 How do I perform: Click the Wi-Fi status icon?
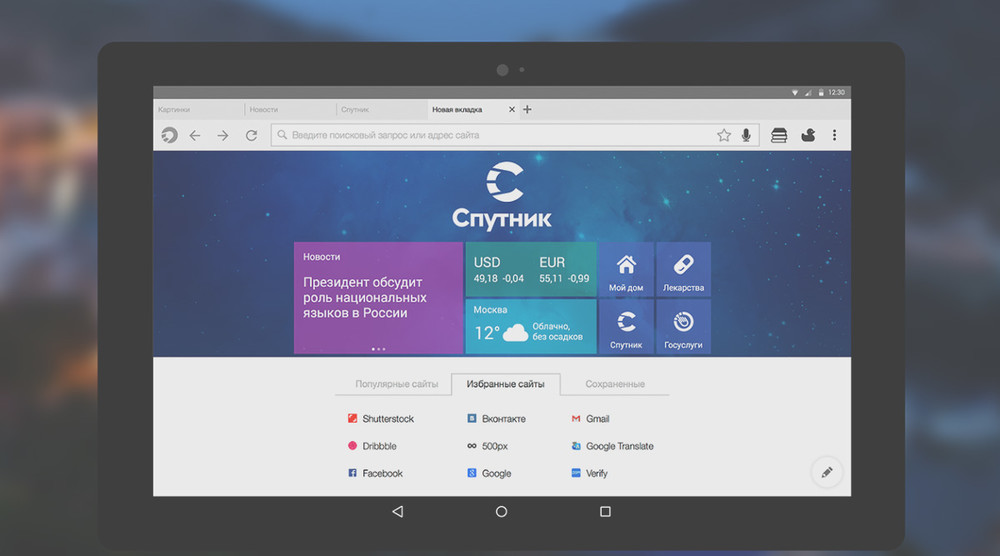pos(795,92)
